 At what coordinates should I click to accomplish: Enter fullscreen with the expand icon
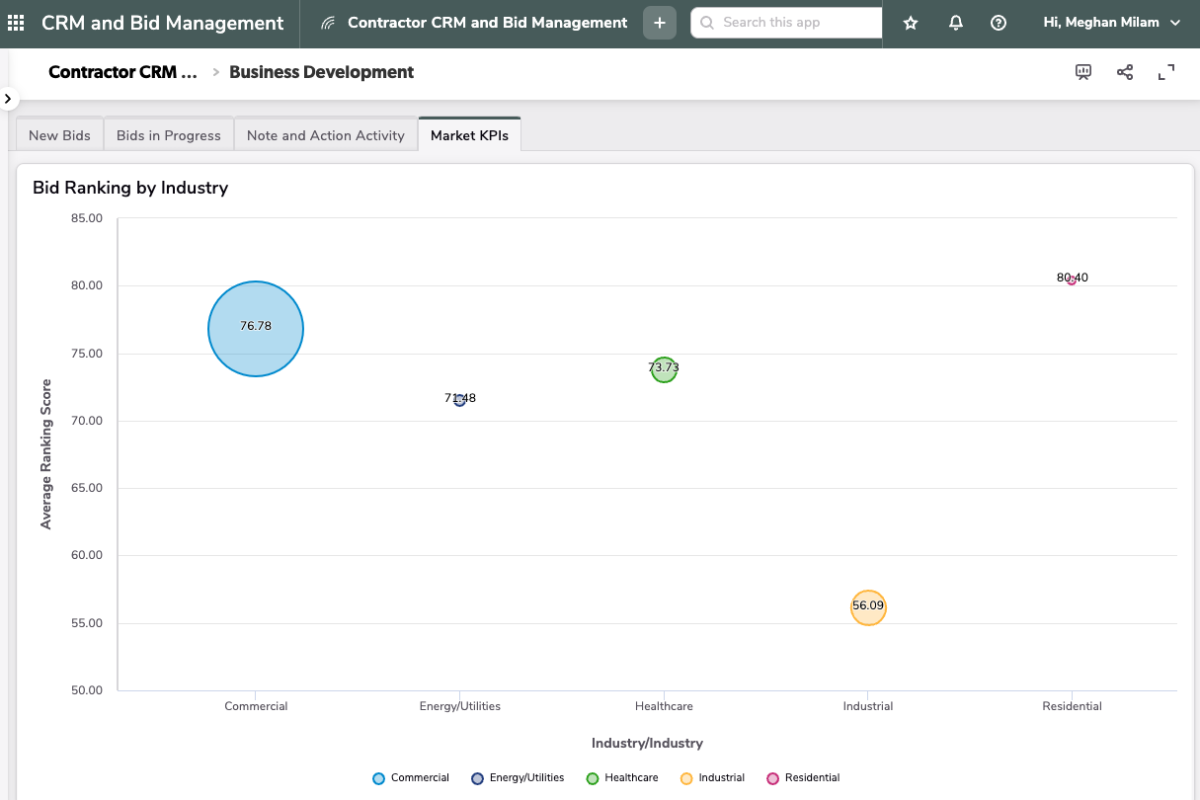pos(1166,72)
